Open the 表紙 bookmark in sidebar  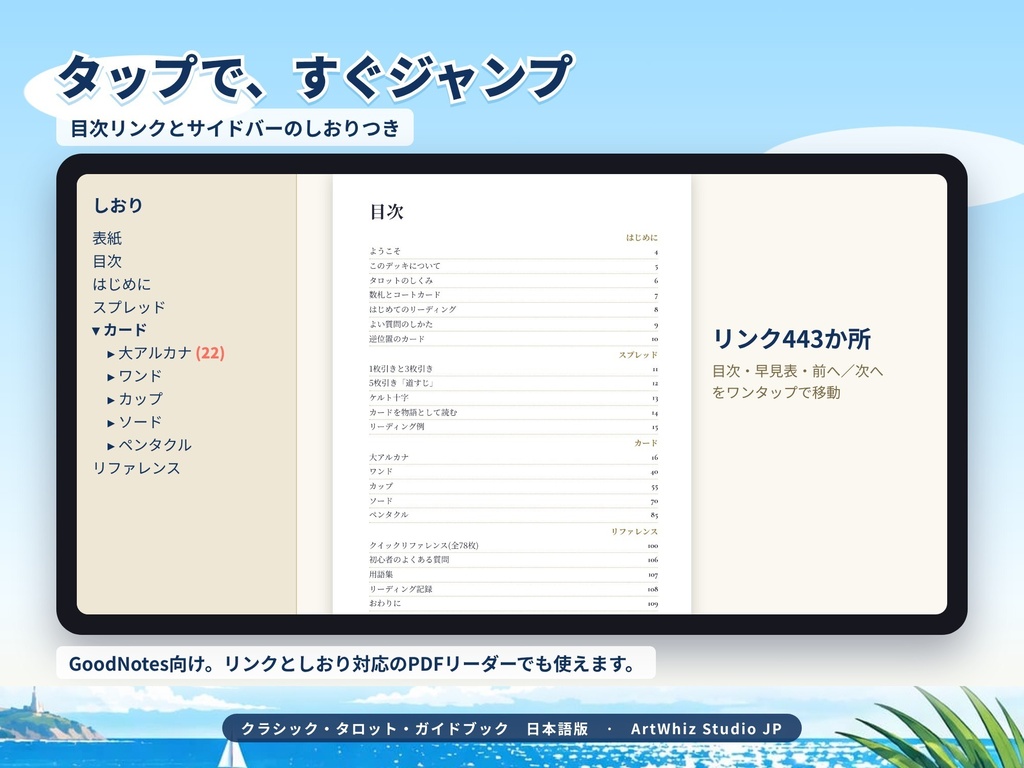click(107, 238)
